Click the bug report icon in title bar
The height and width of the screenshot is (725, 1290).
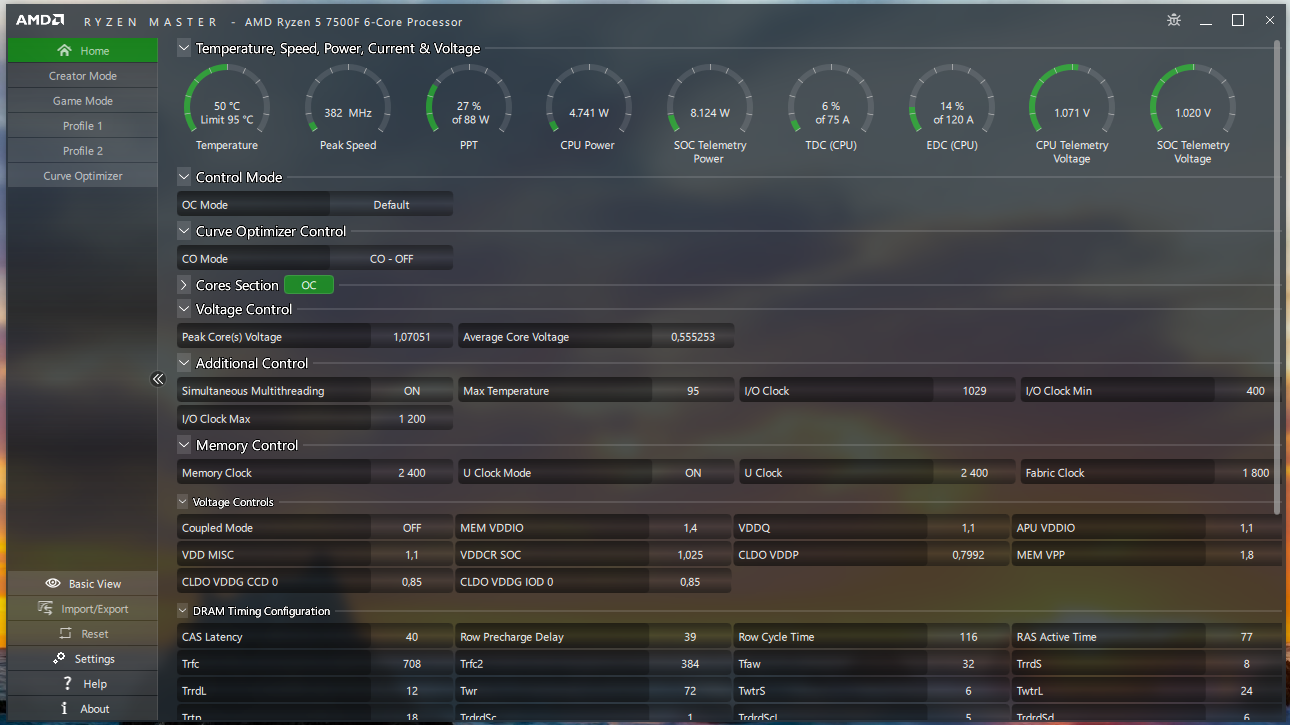pos(1174,20)
